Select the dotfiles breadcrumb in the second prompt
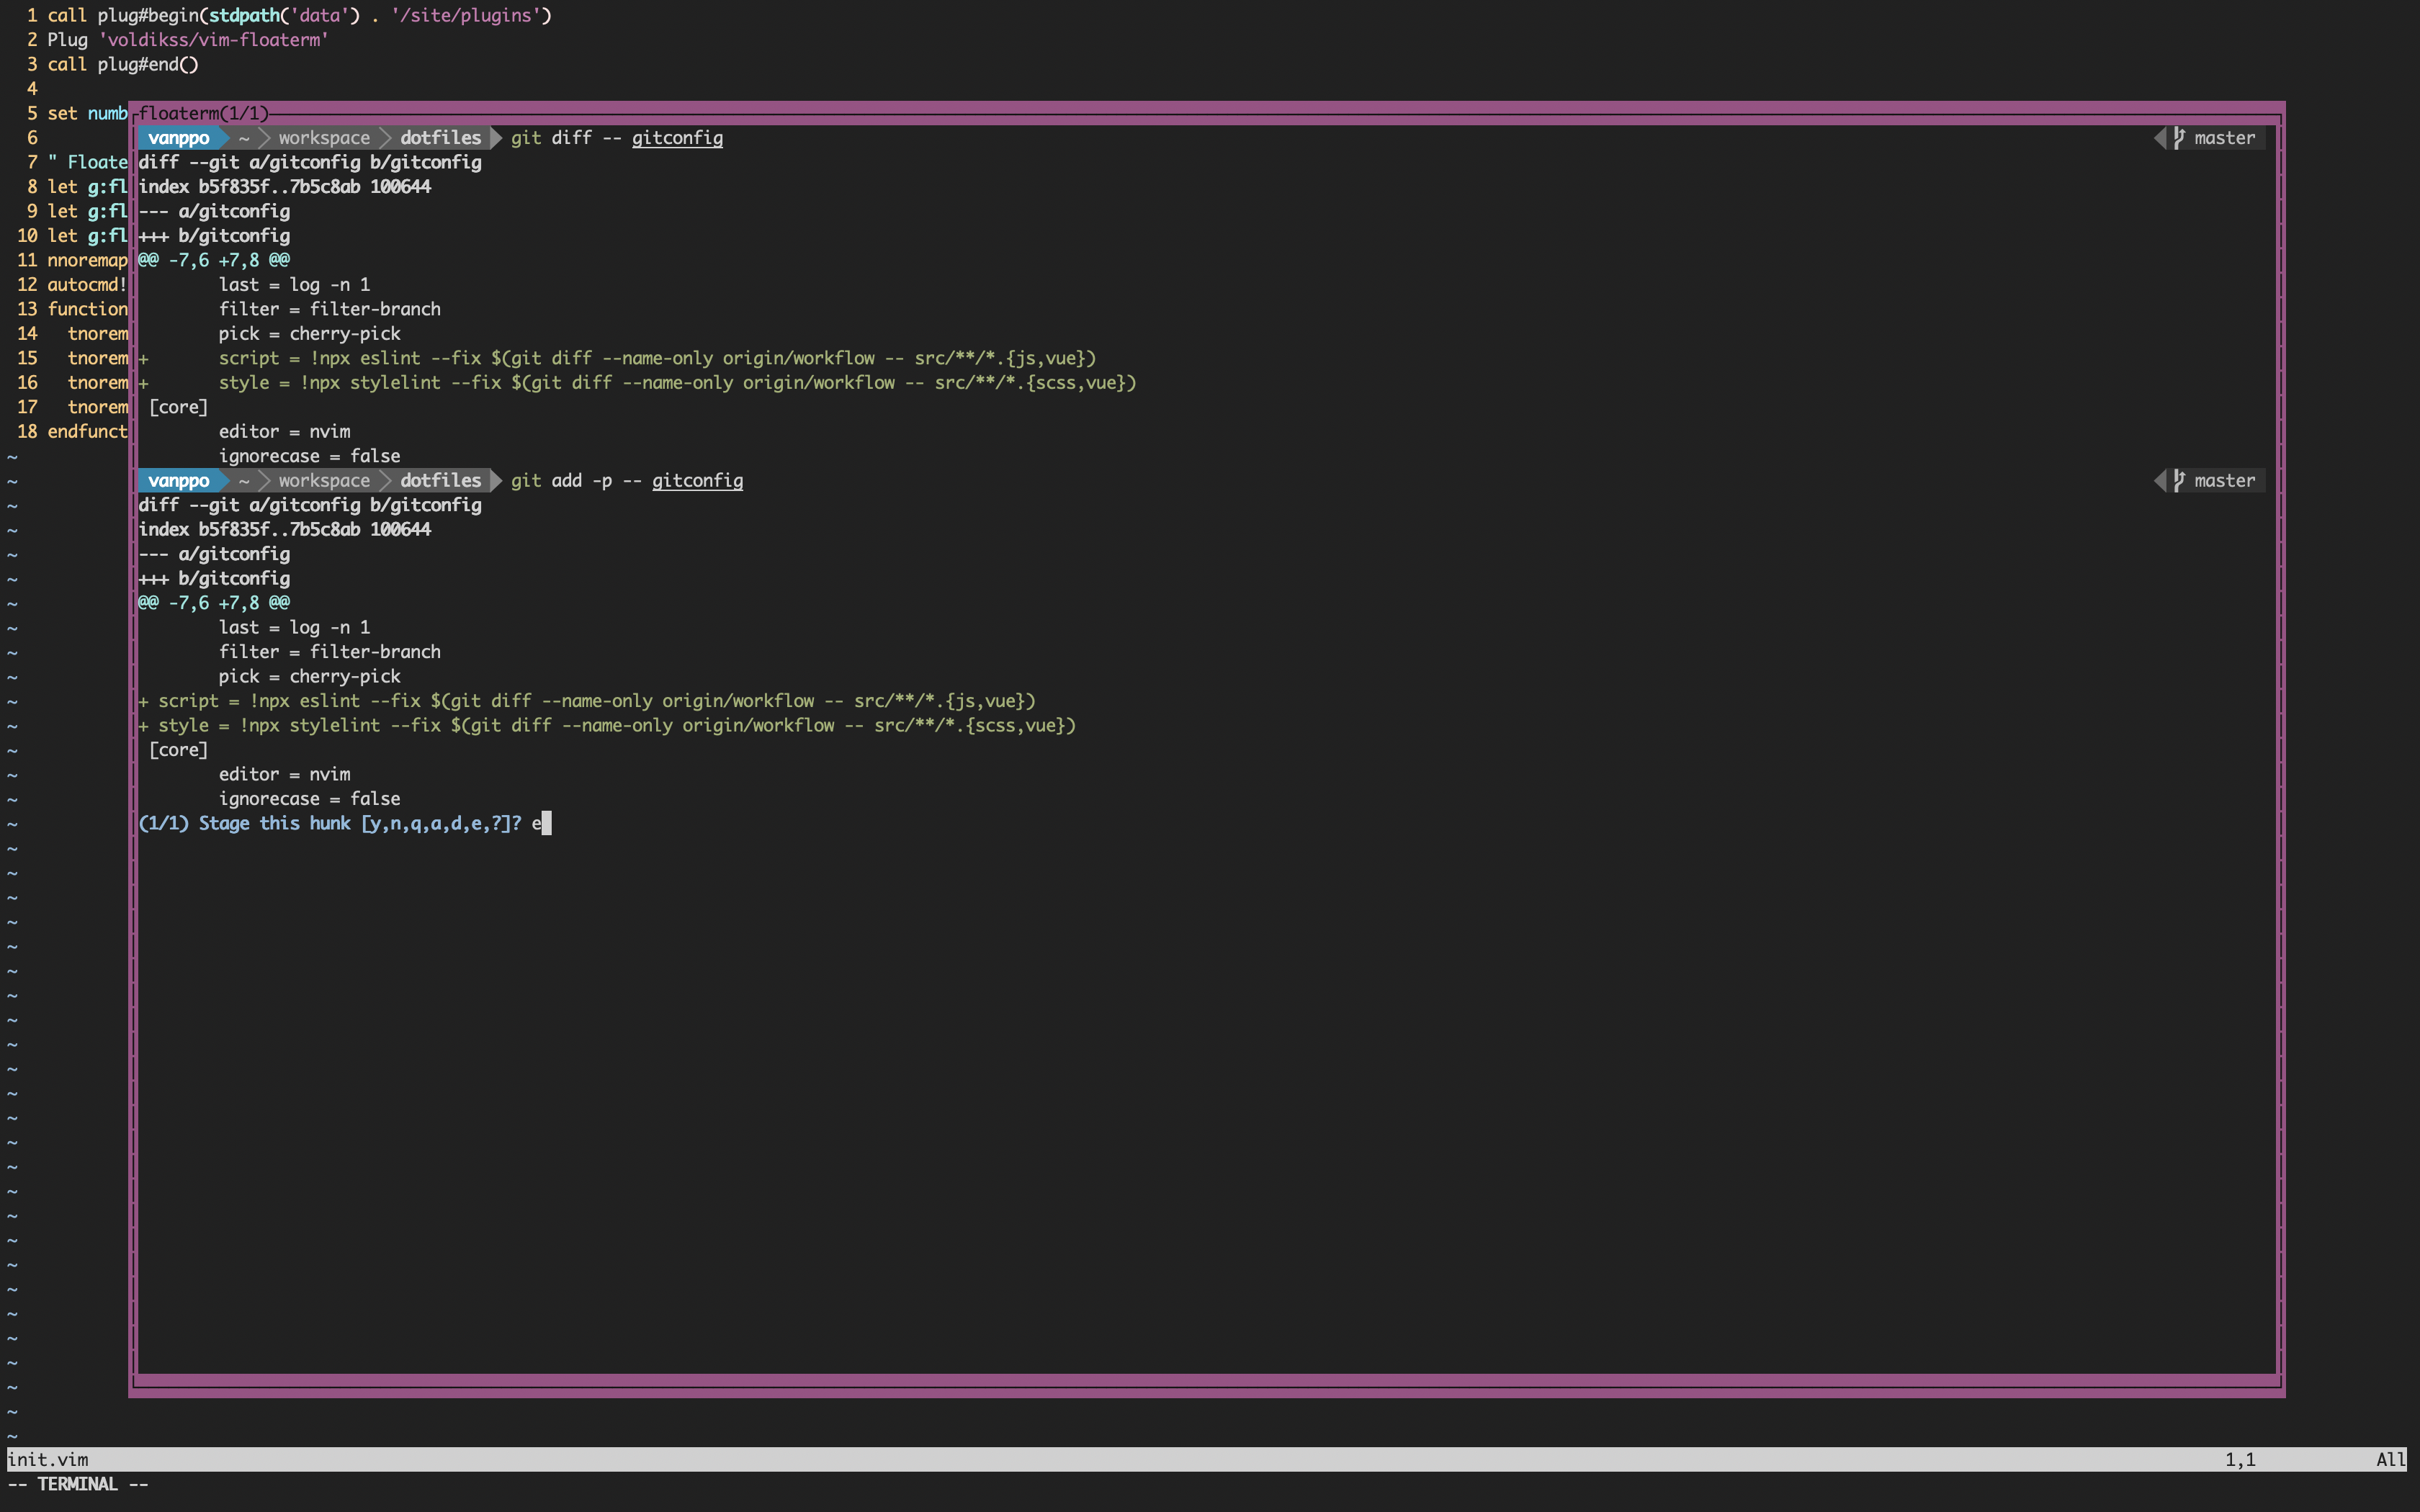The width and height of the screenshot is (2420, 1512). click(x=440, y=480)
